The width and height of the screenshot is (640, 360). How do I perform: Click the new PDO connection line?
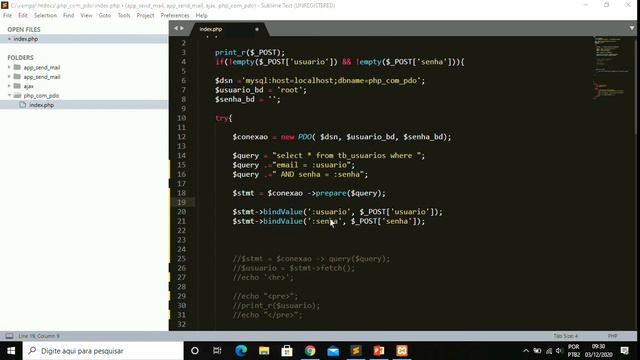[x=342, y=137]
